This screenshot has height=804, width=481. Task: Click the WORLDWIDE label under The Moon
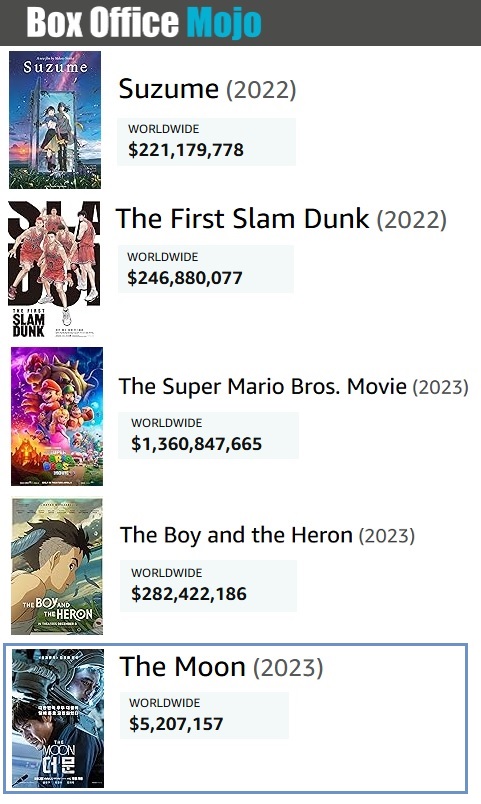165,703
